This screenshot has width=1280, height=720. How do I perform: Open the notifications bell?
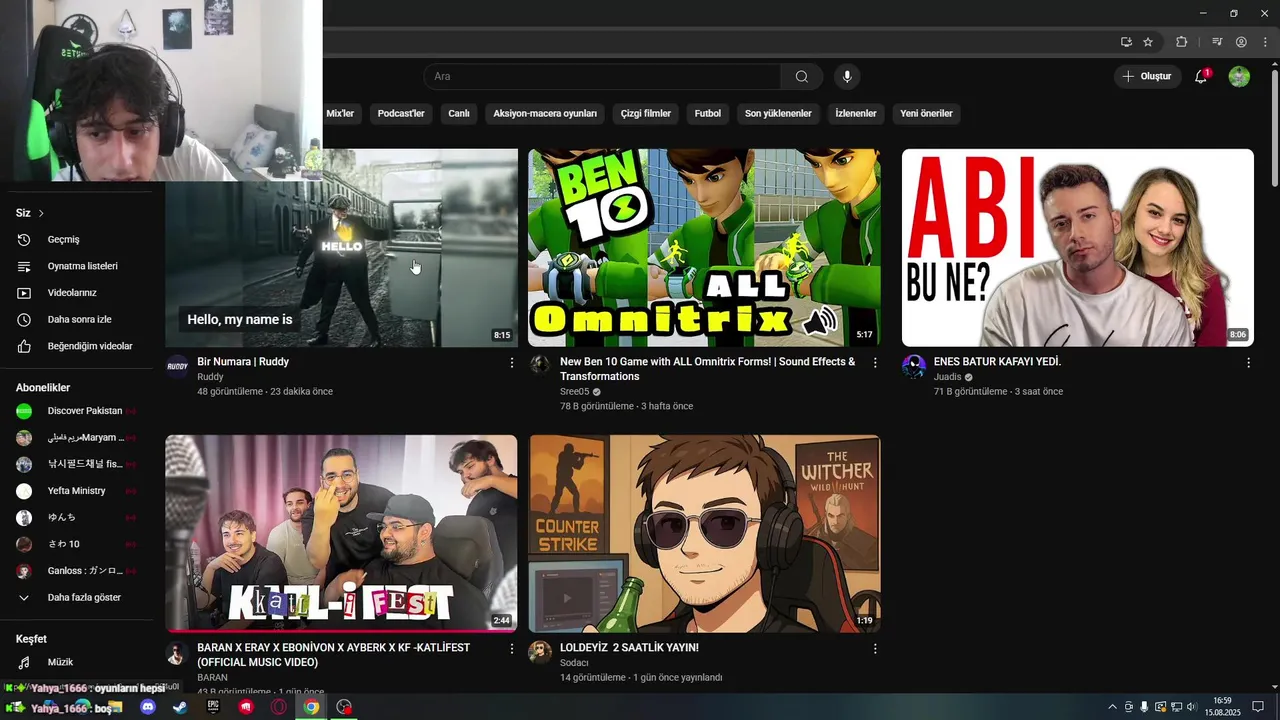tap(1202, 77)
